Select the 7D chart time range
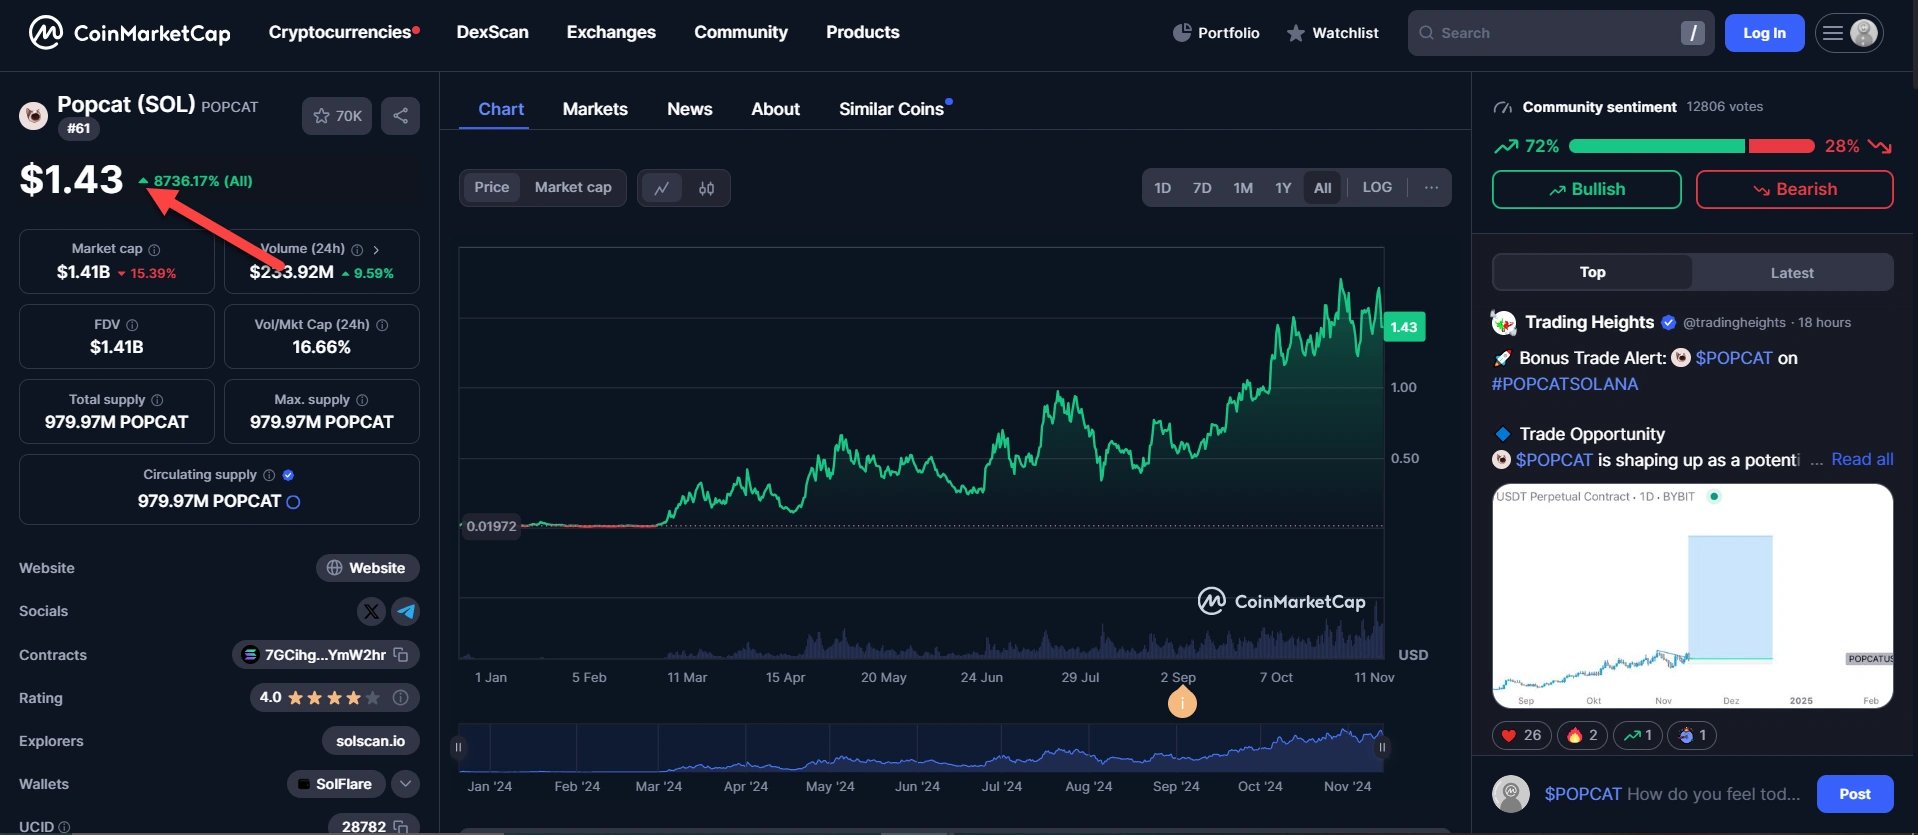Image resolution: width=1918 pixels, height=835 pixels. pyautogui.click(x=1201, y=188)
